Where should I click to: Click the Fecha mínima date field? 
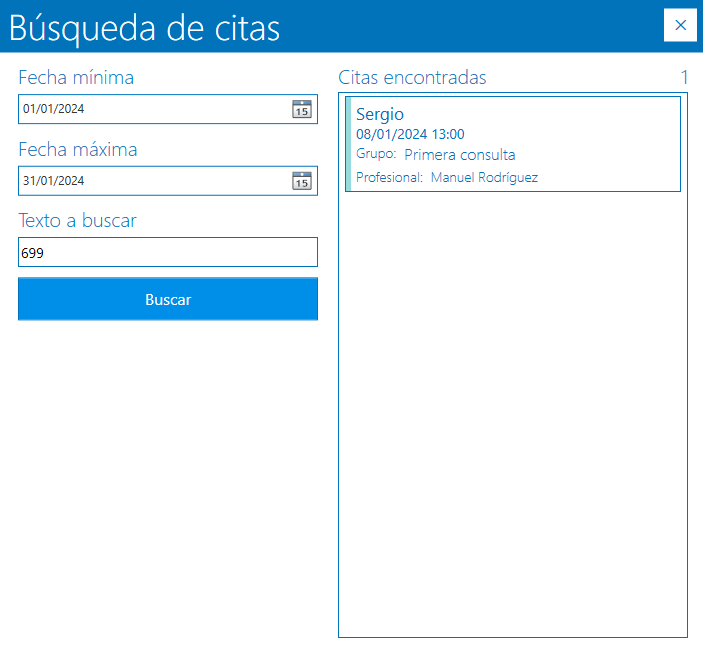click(168, 109)
